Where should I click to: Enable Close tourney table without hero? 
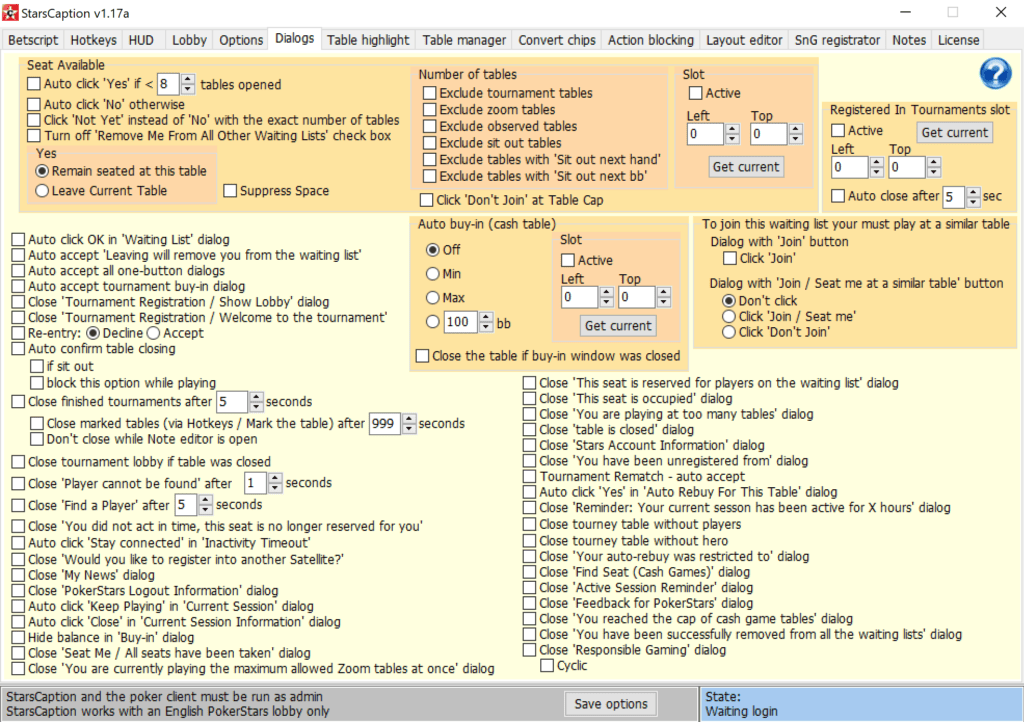tap(530, 541)
